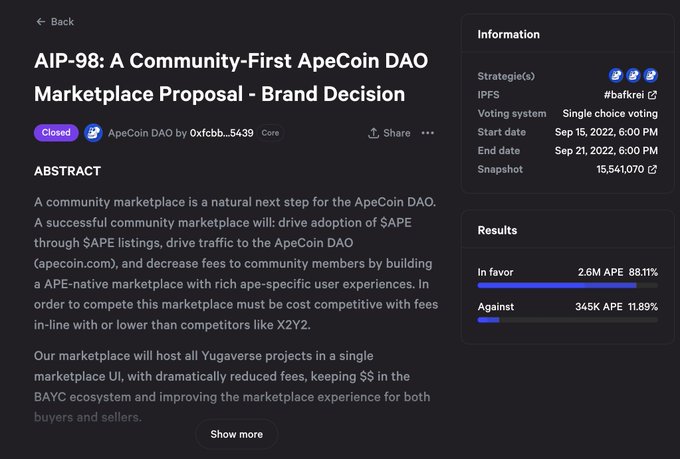
Task: Go back using the Back arrow
Action: [40, 21]
